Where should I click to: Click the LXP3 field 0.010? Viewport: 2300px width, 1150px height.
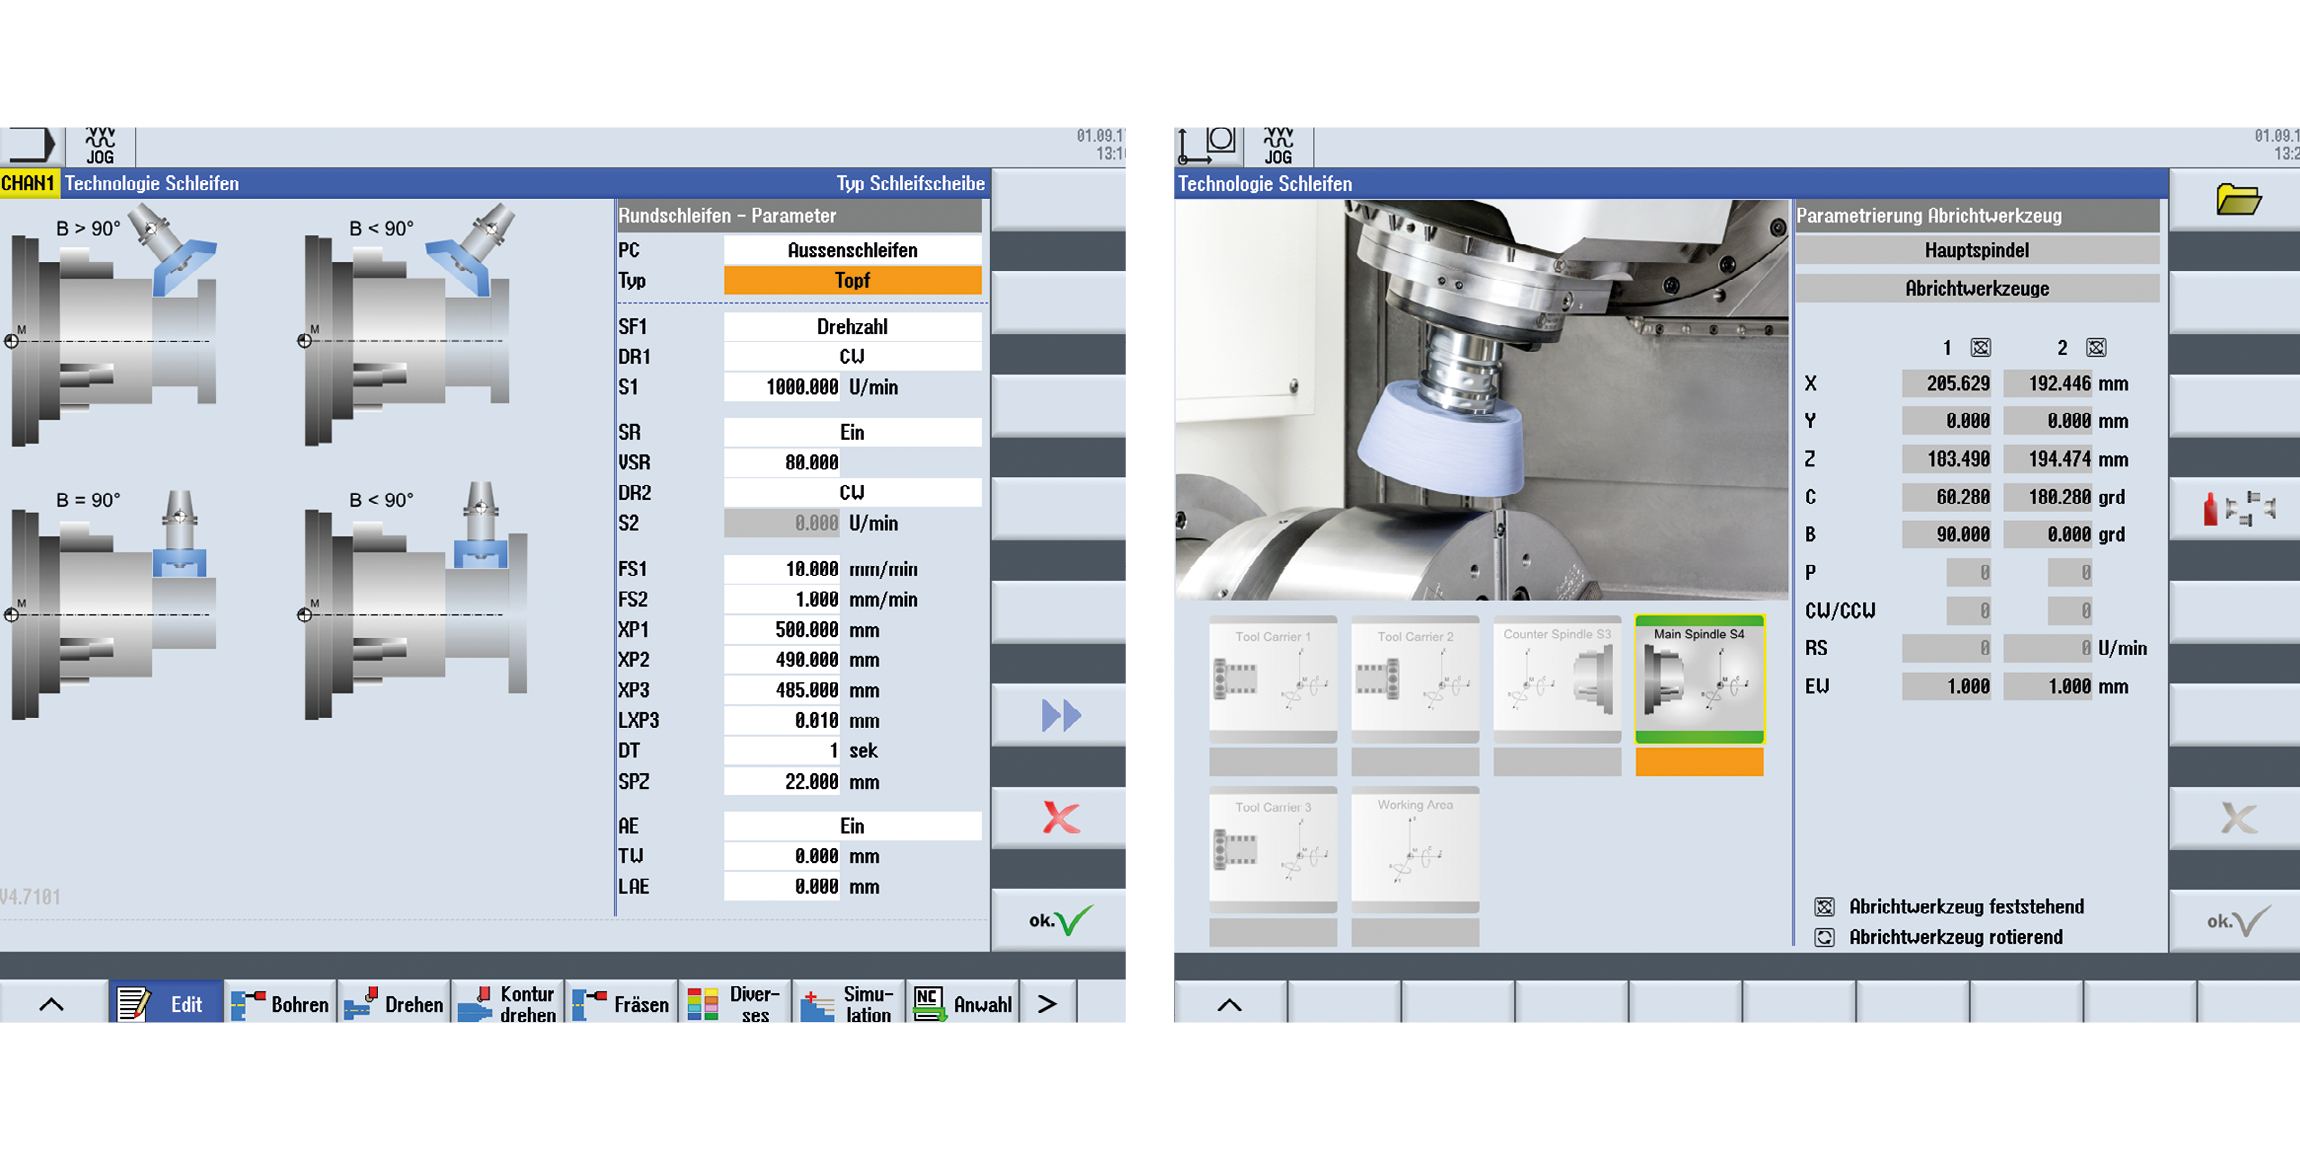point(782,721)
